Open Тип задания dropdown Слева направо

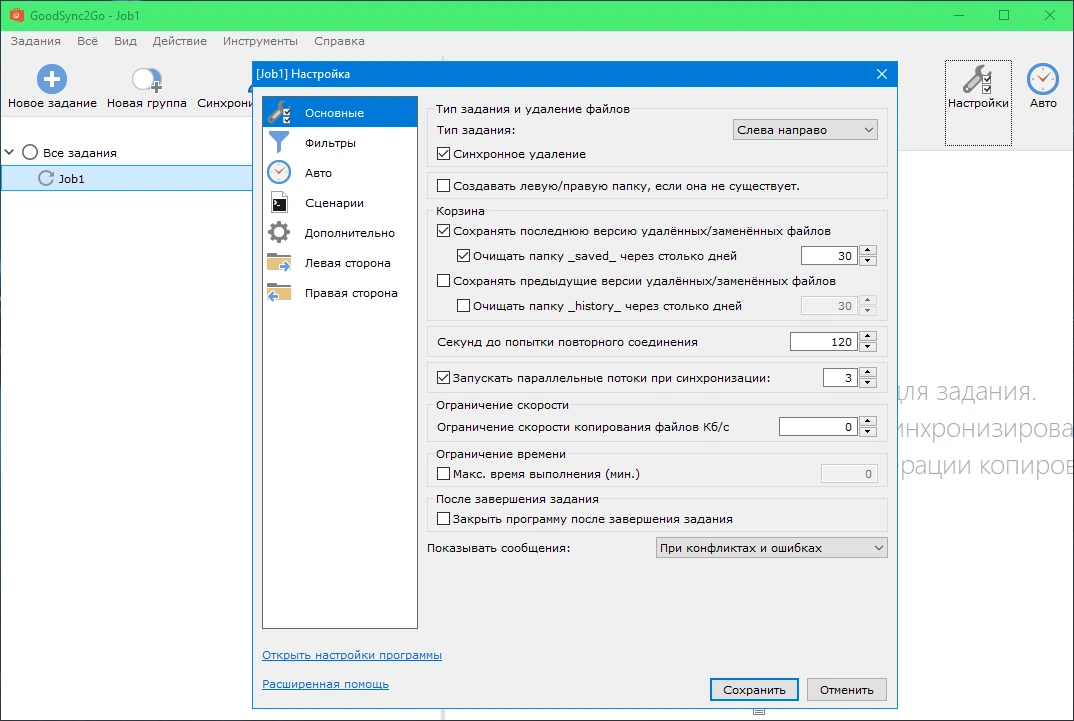[x=805, y=130]
